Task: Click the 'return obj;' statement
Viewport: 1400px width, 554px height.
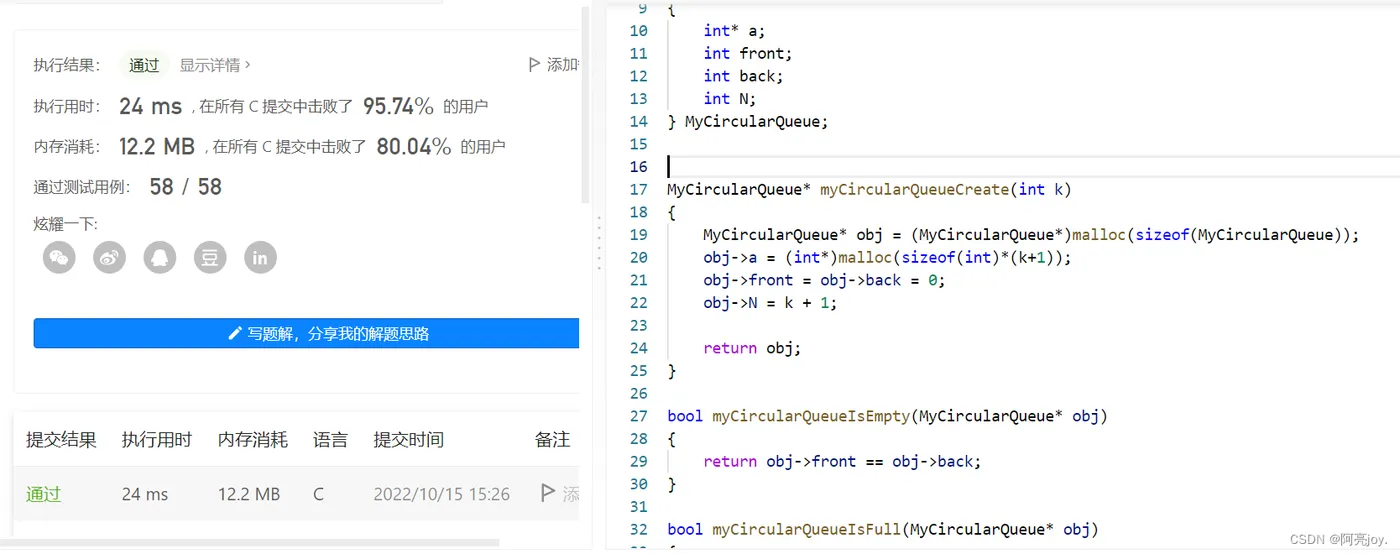Action: tap(752, 347)
